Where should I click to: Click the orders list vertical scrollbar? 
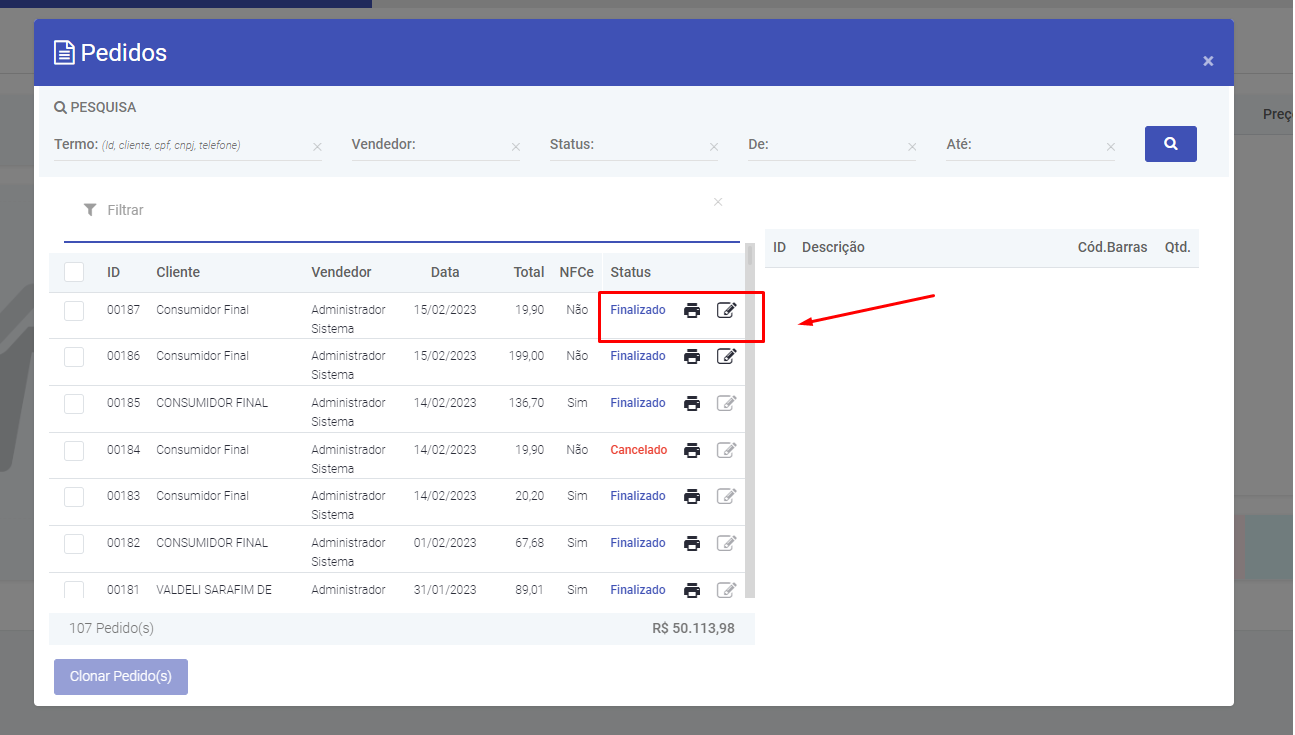[750, 420]
